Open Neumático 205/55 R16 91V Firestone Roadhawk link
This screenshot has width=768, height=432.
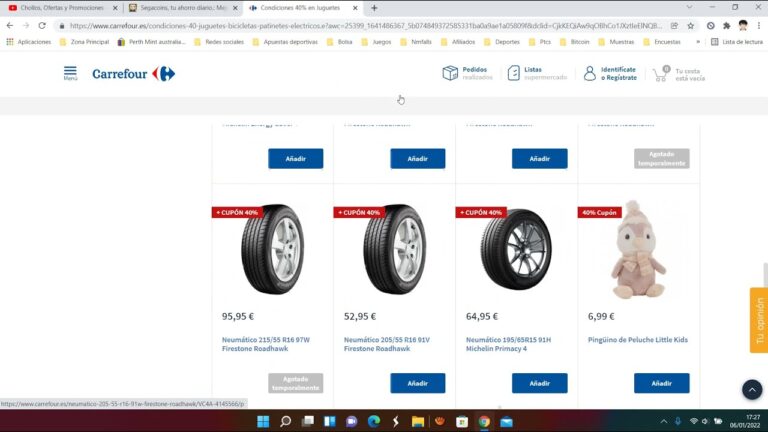[x=387, y=344]
